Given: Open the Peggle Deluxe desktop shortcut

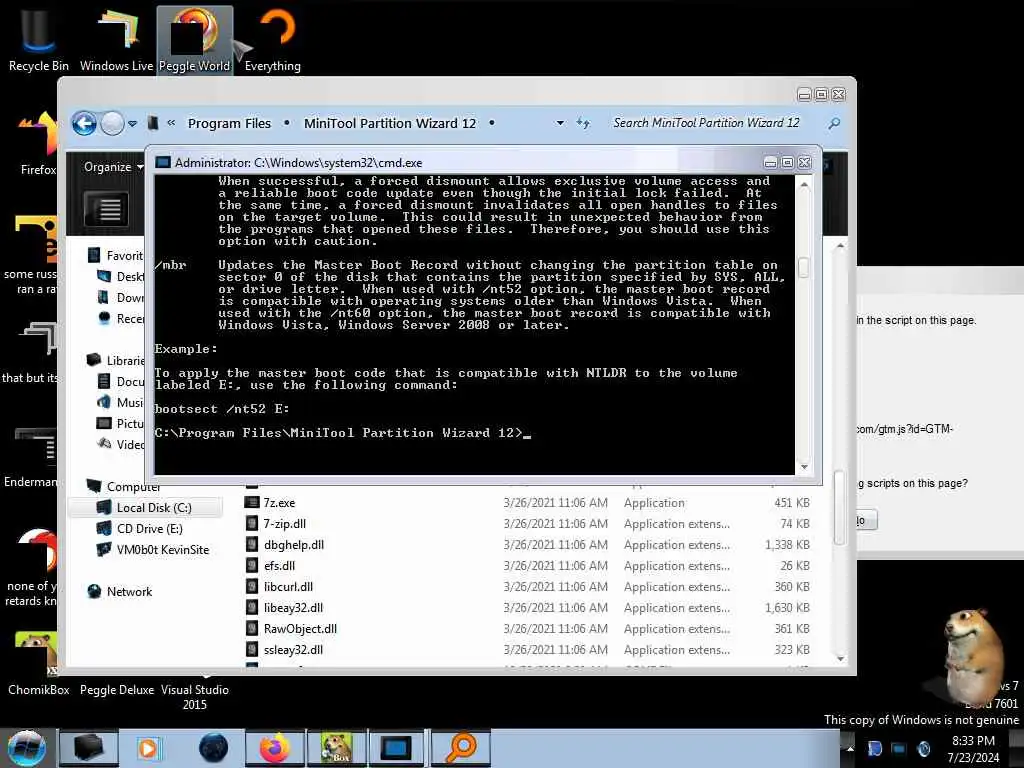Looking at the screenshot, I should (116, 690).
